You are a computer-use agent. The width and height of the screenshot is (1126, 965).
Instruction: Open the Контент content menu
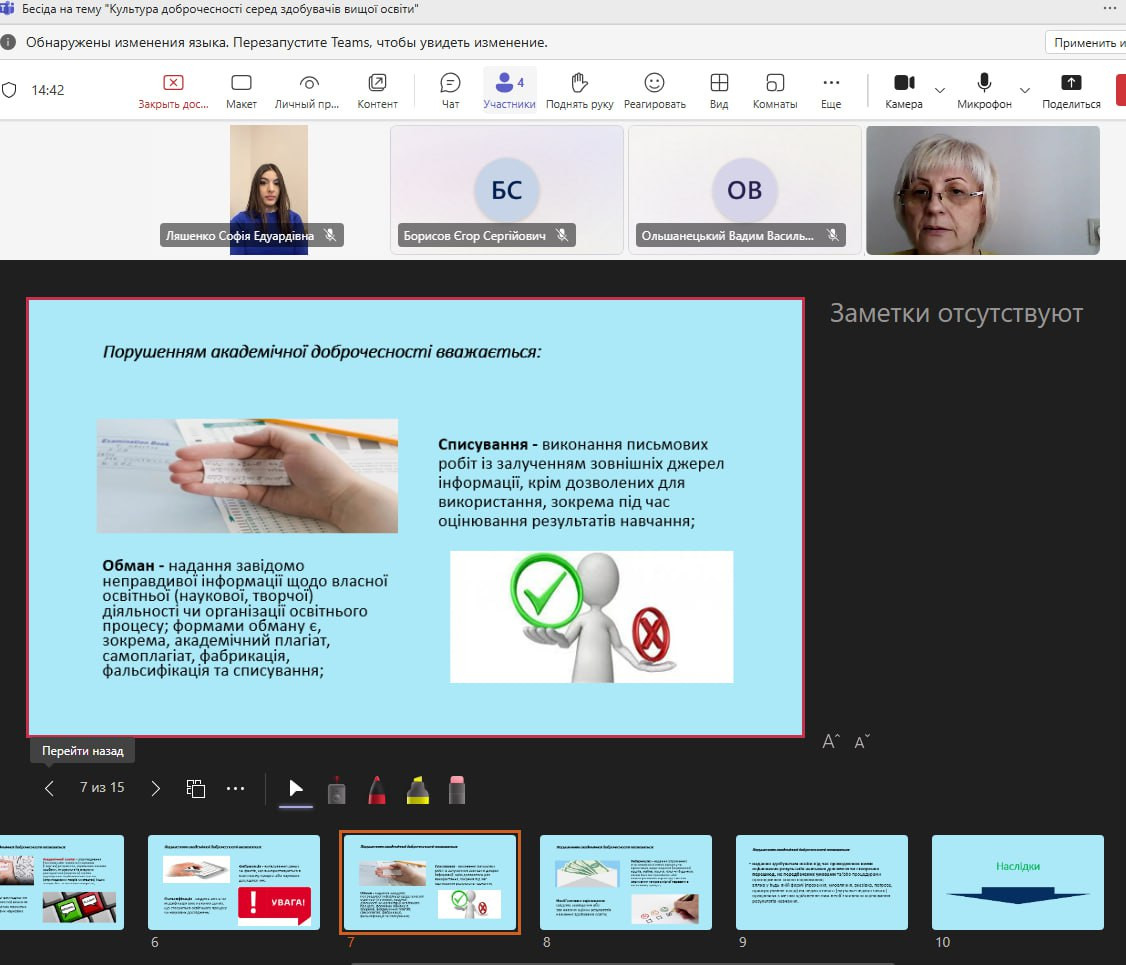tap(377, 89)
